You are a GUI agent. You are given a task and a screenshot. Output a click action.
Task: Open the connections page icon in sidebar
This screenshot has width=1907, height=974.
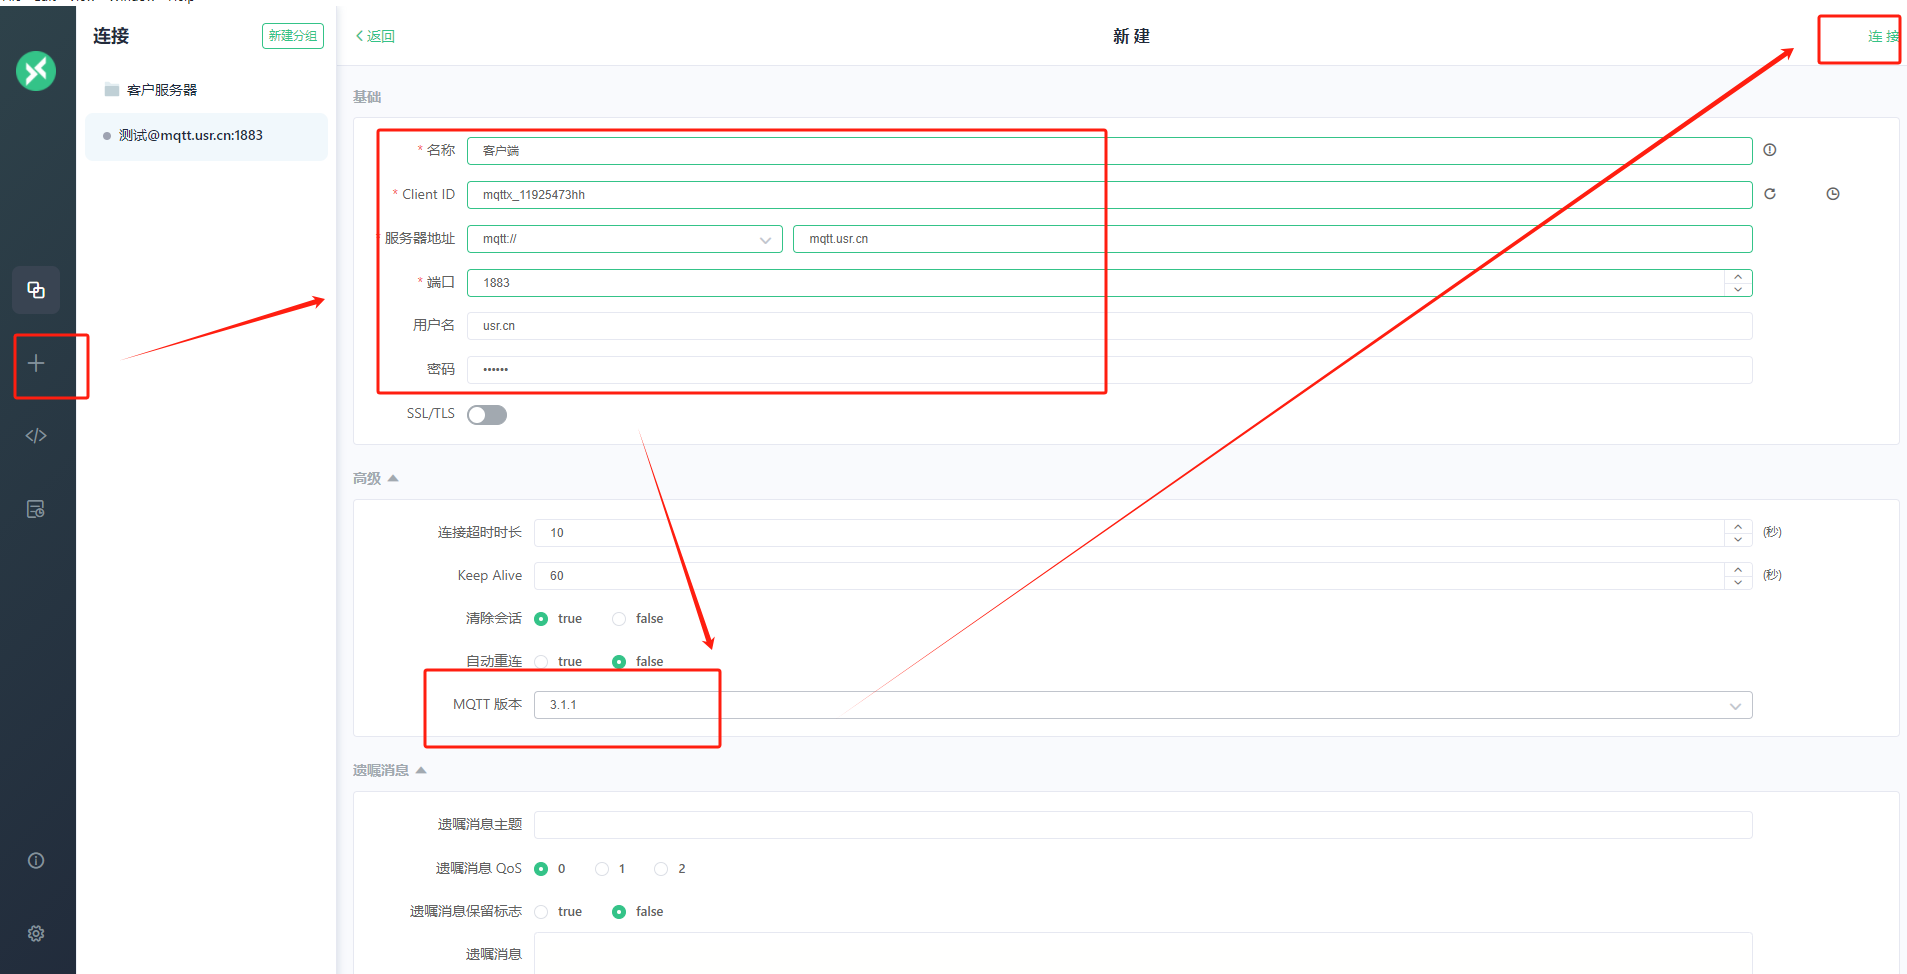pyautogui.click(x=36, y=290)
